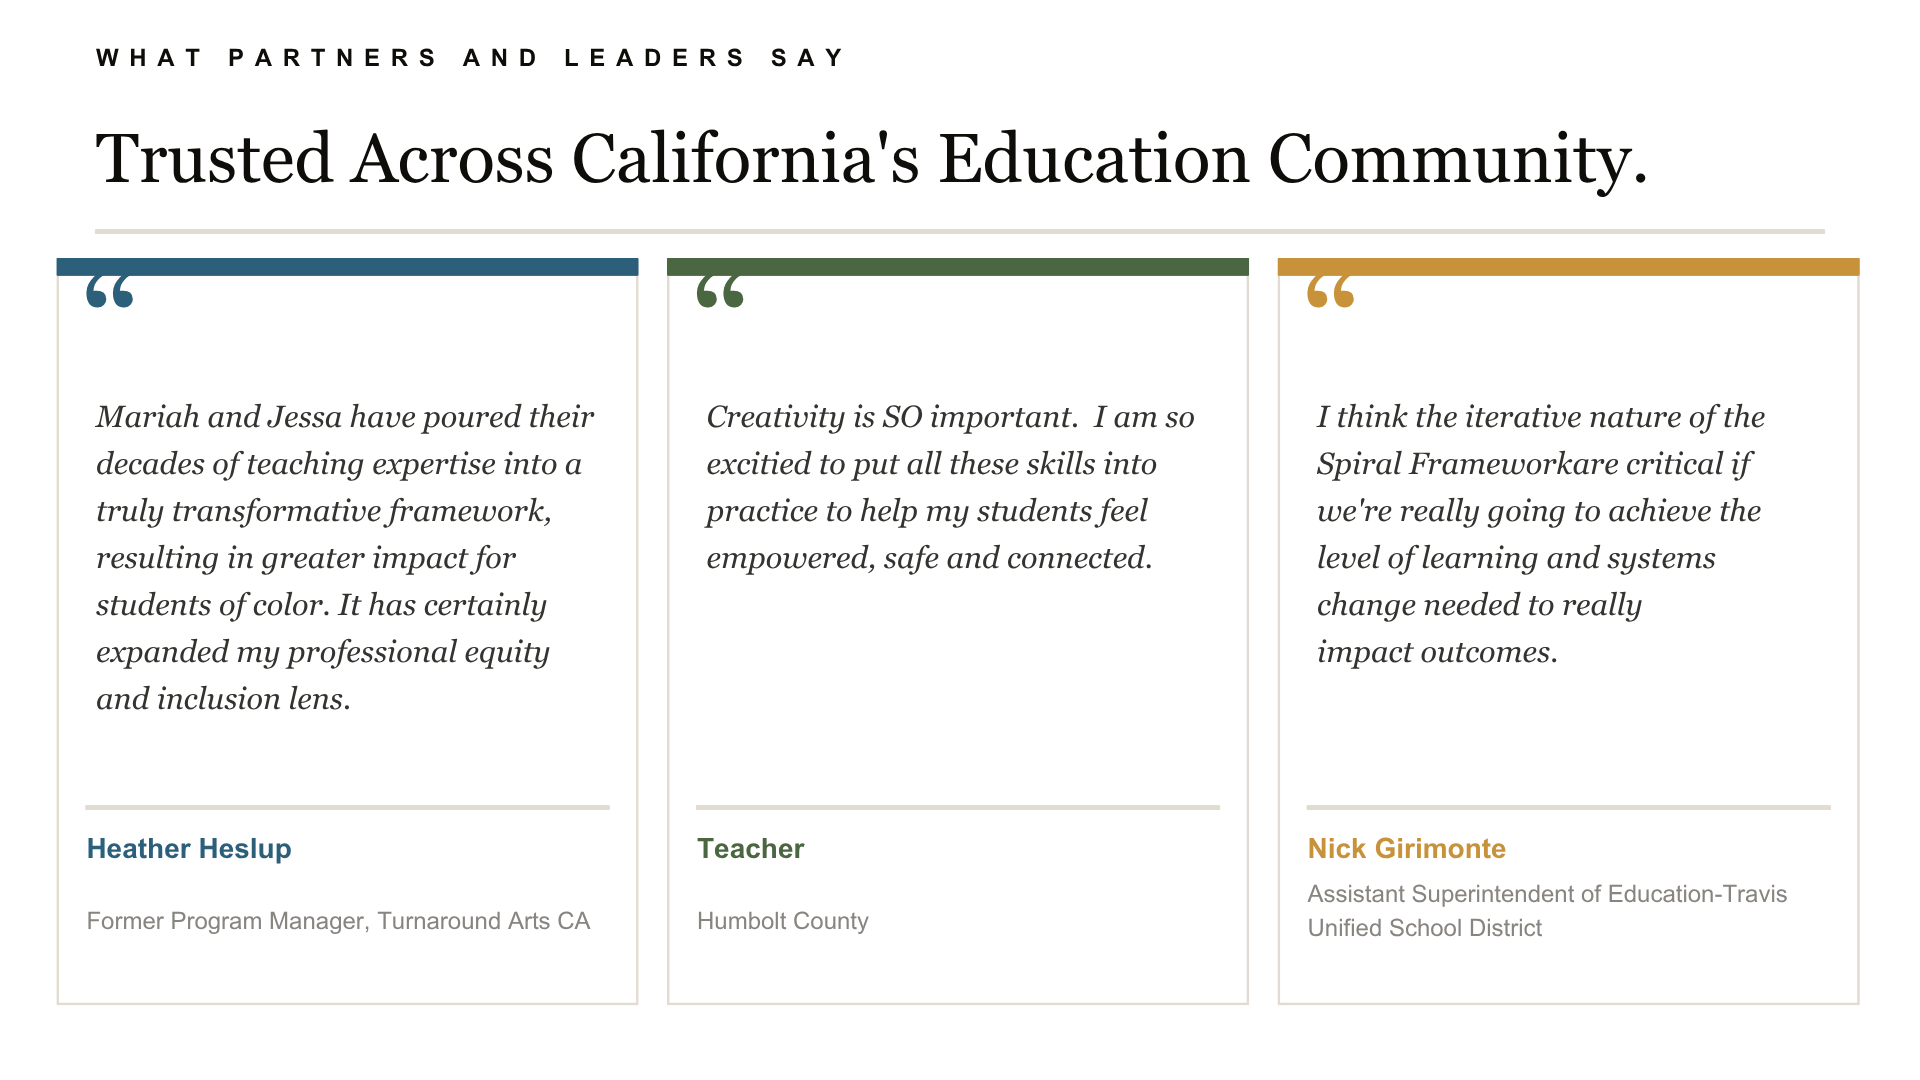This screenshot has height=1080, width=1920.
Task: Click the divider above Heather Heslup
Action: [x=347, y=807]
